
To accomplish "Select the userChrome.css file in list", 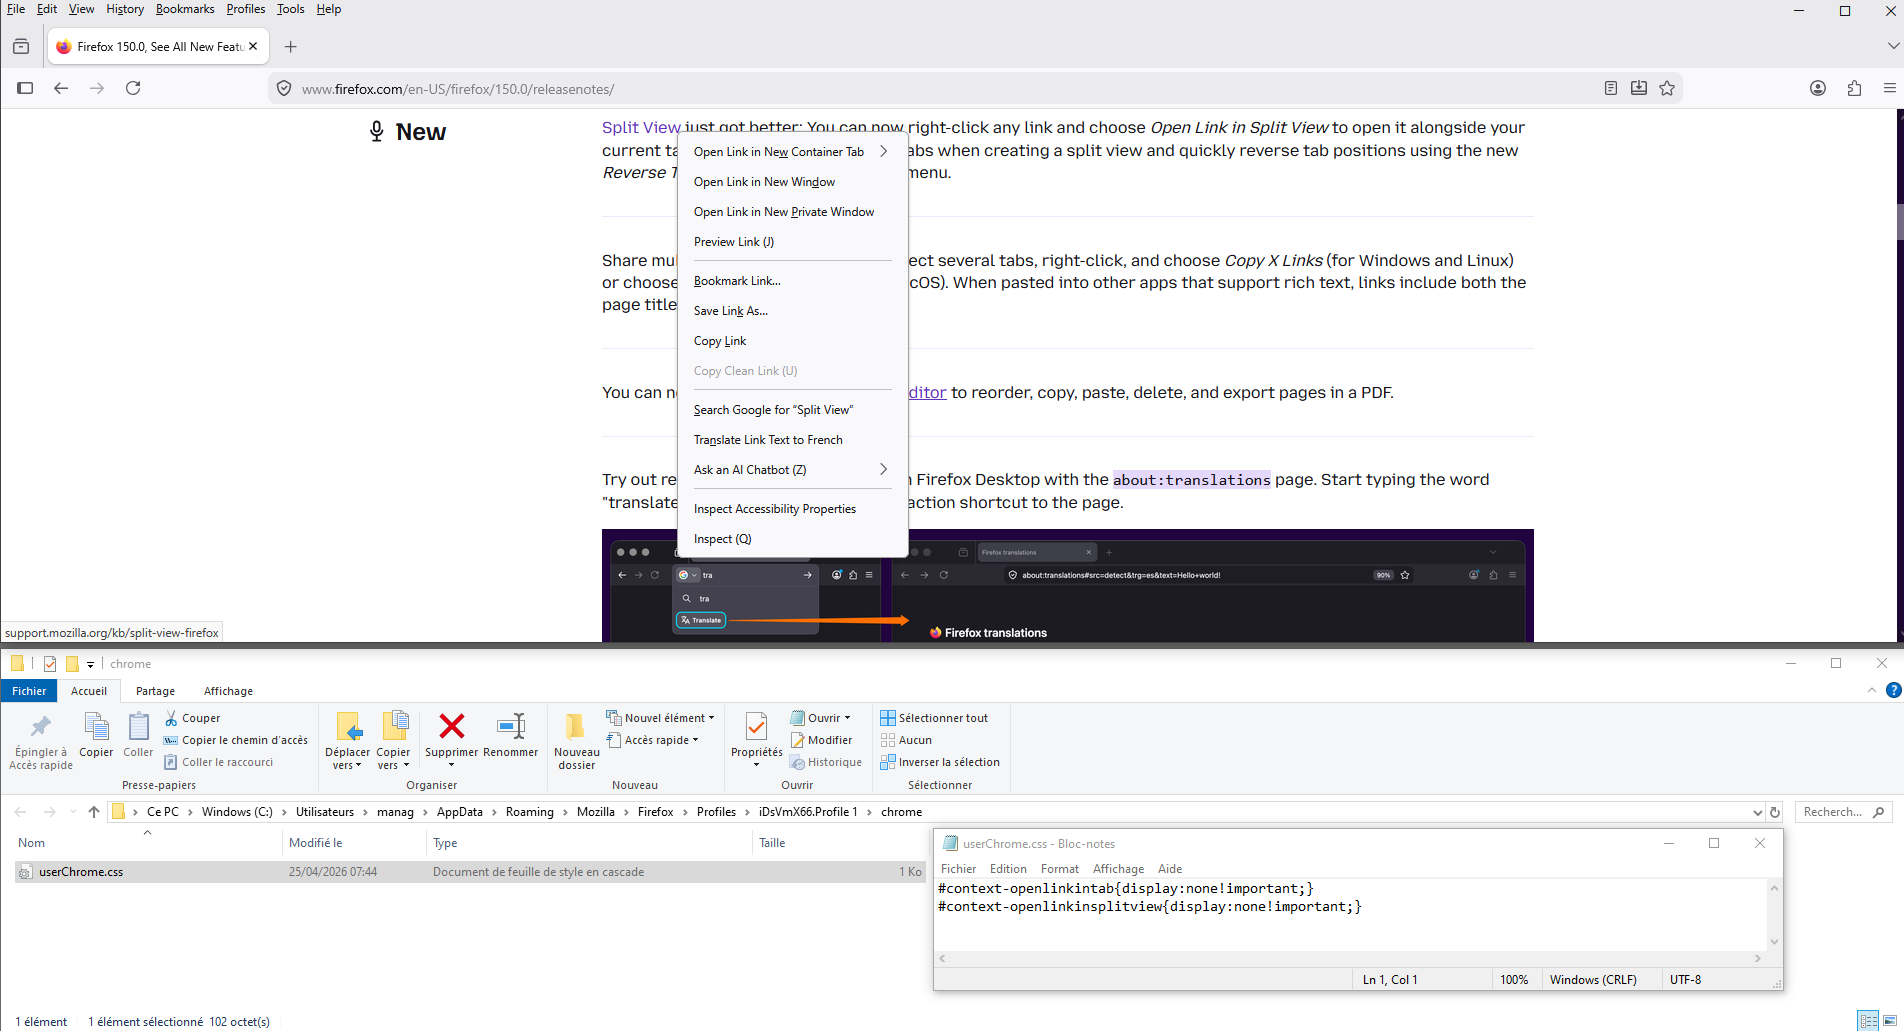I will (x=81, y=872).
